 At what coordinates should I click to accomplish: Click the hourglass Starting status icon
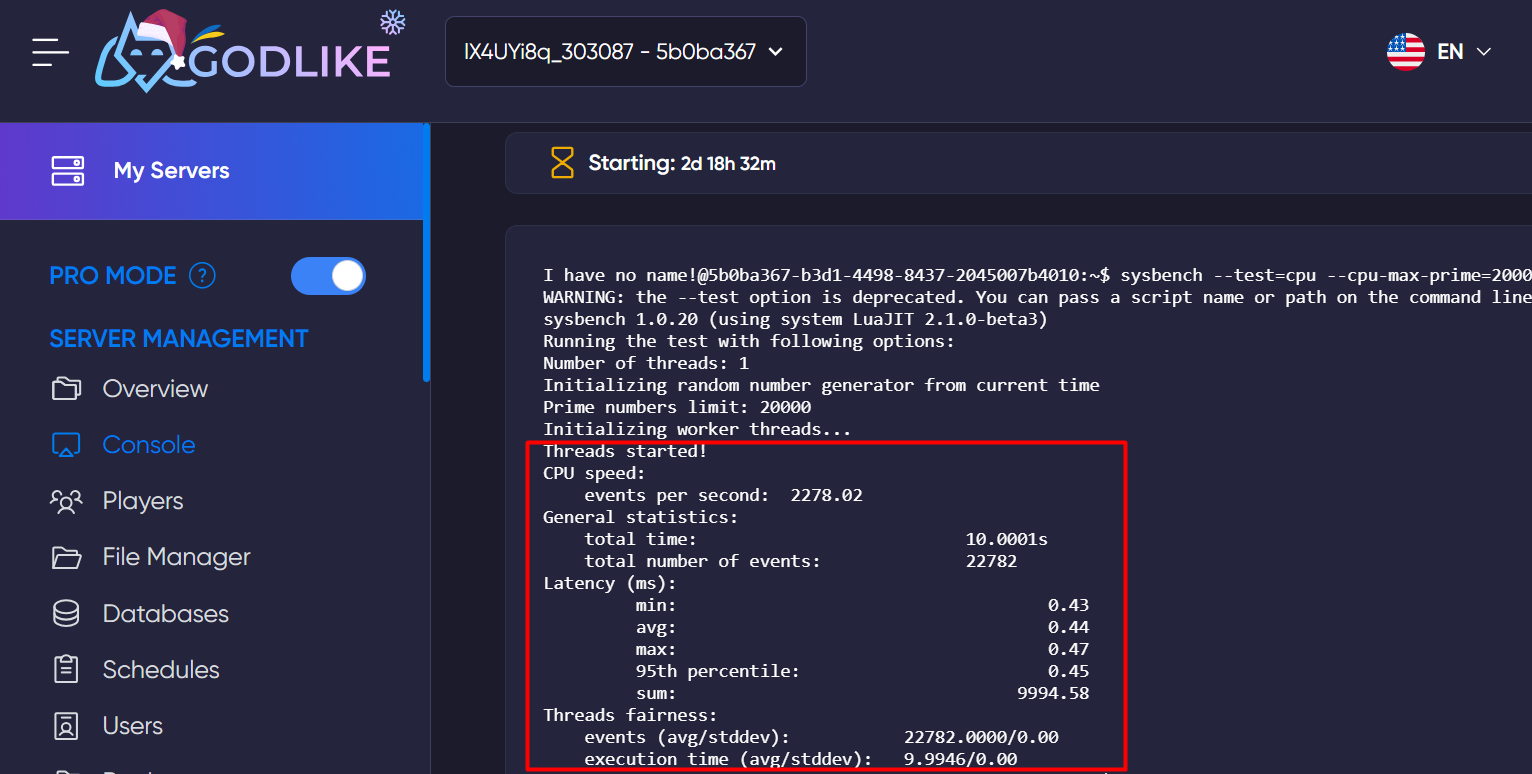click(x=563, y=163)
